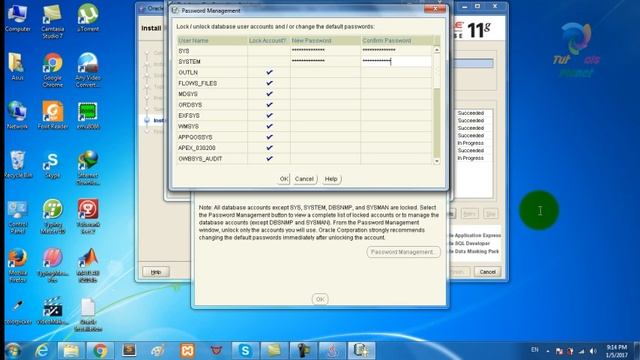Open the TypingMaster Pro pink icon

[x=53, y=265]
